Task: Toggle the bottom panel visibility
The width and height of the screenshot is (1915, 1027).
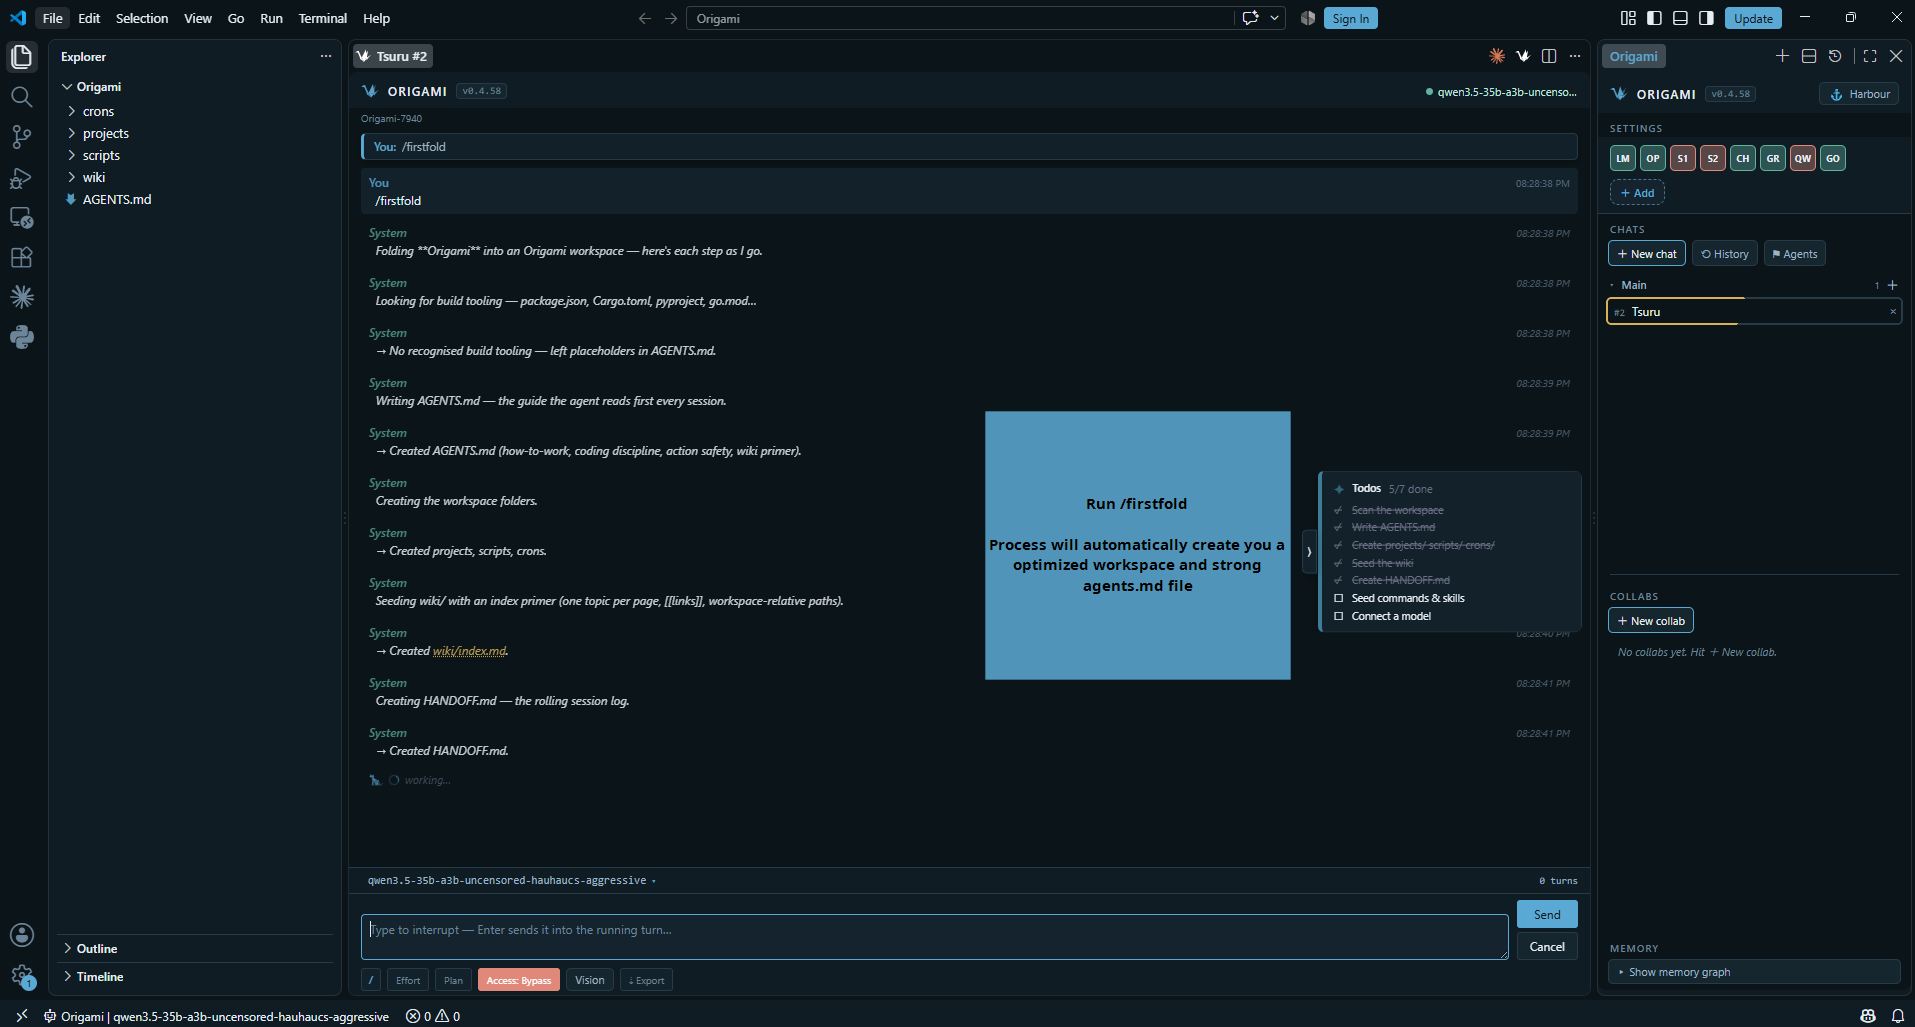Action: 1680,18
